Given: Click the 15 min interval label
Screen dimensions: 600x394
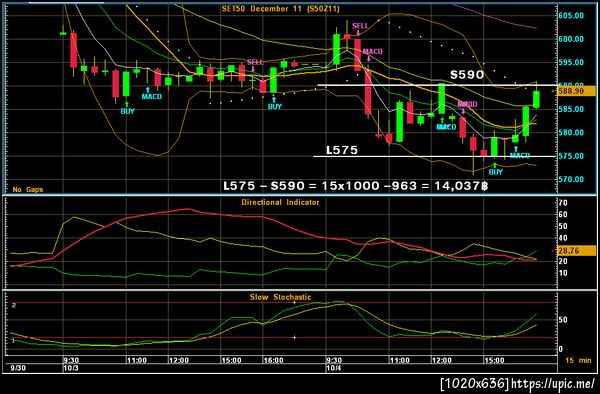Looking at the screenshot, I should click(x=578, y=360).
